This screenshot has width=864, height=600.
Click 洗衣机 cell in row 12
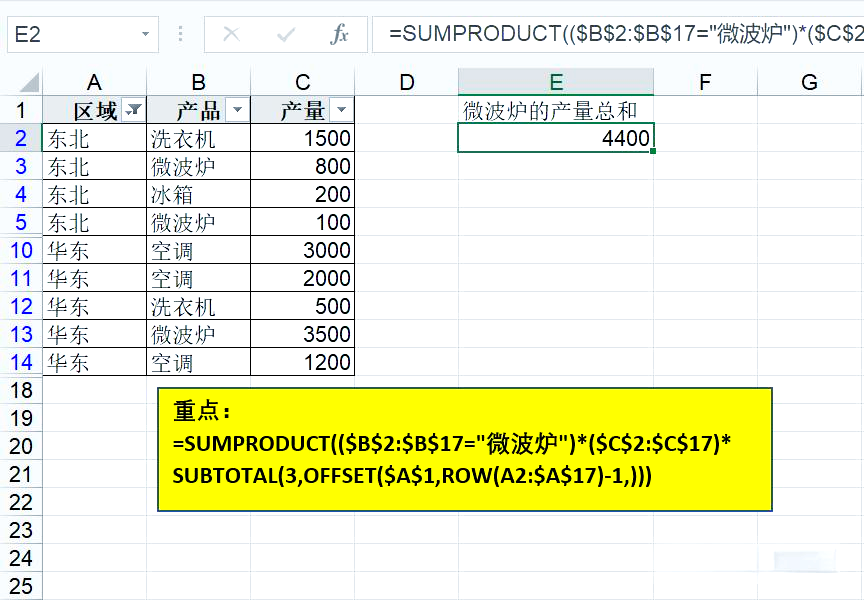pos(198,306)
